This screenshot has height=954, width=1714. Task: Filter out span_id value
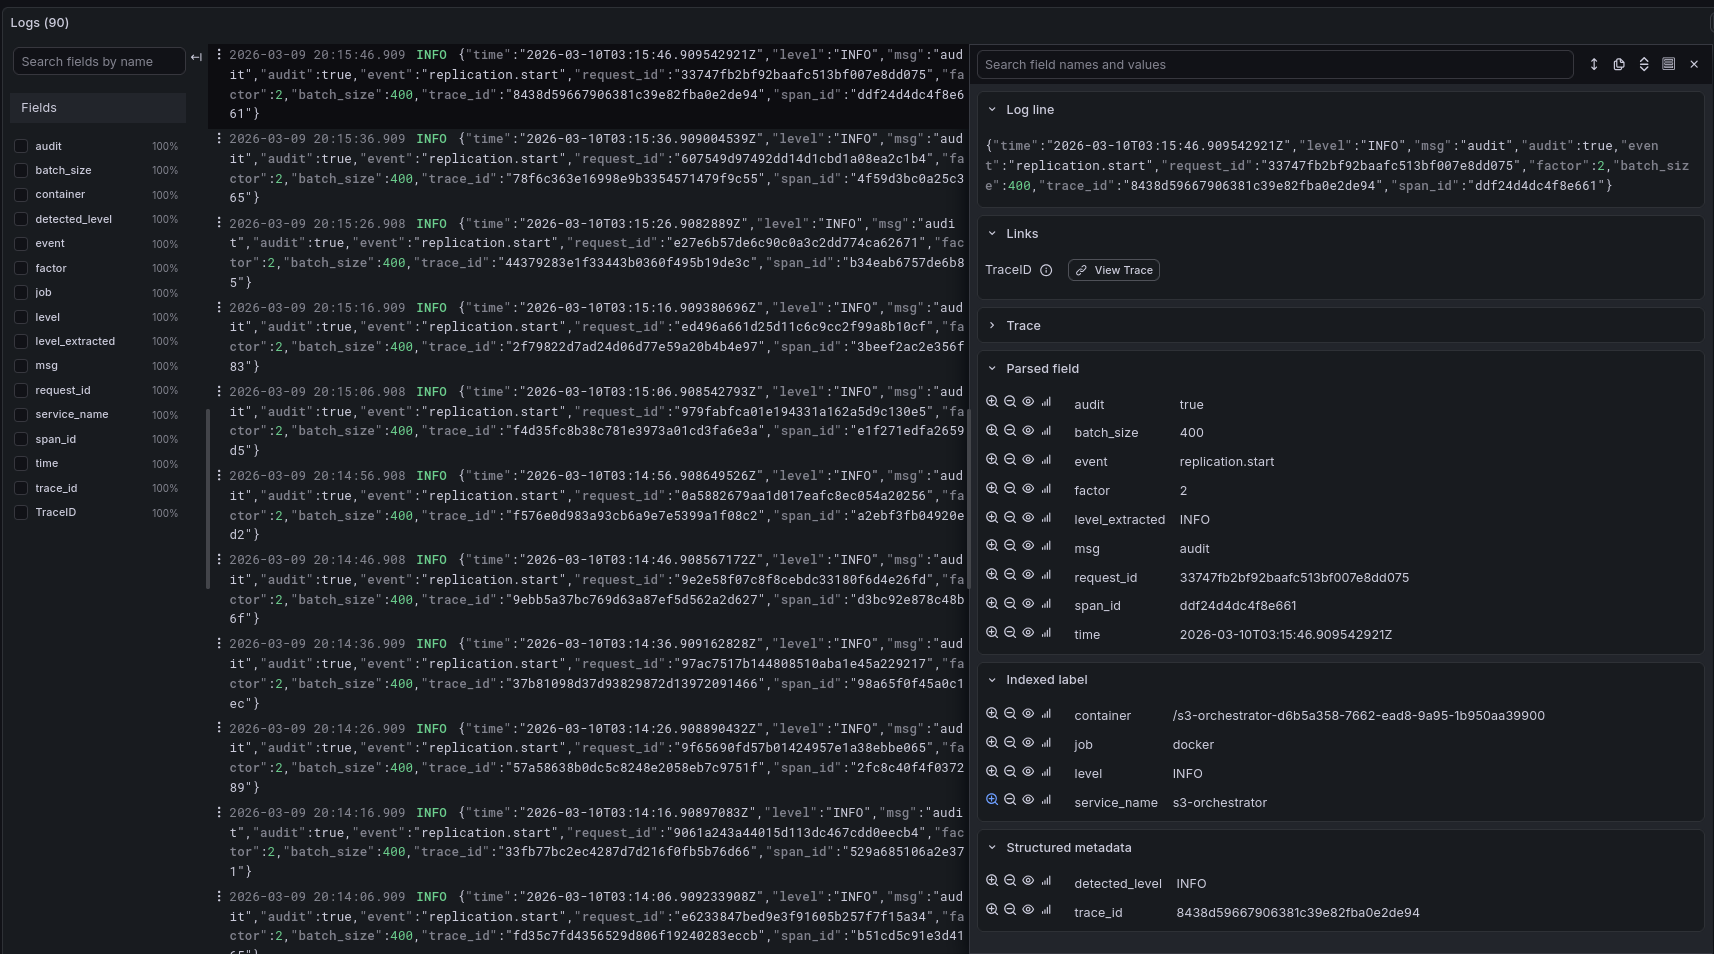click(x=1010, y=603)
